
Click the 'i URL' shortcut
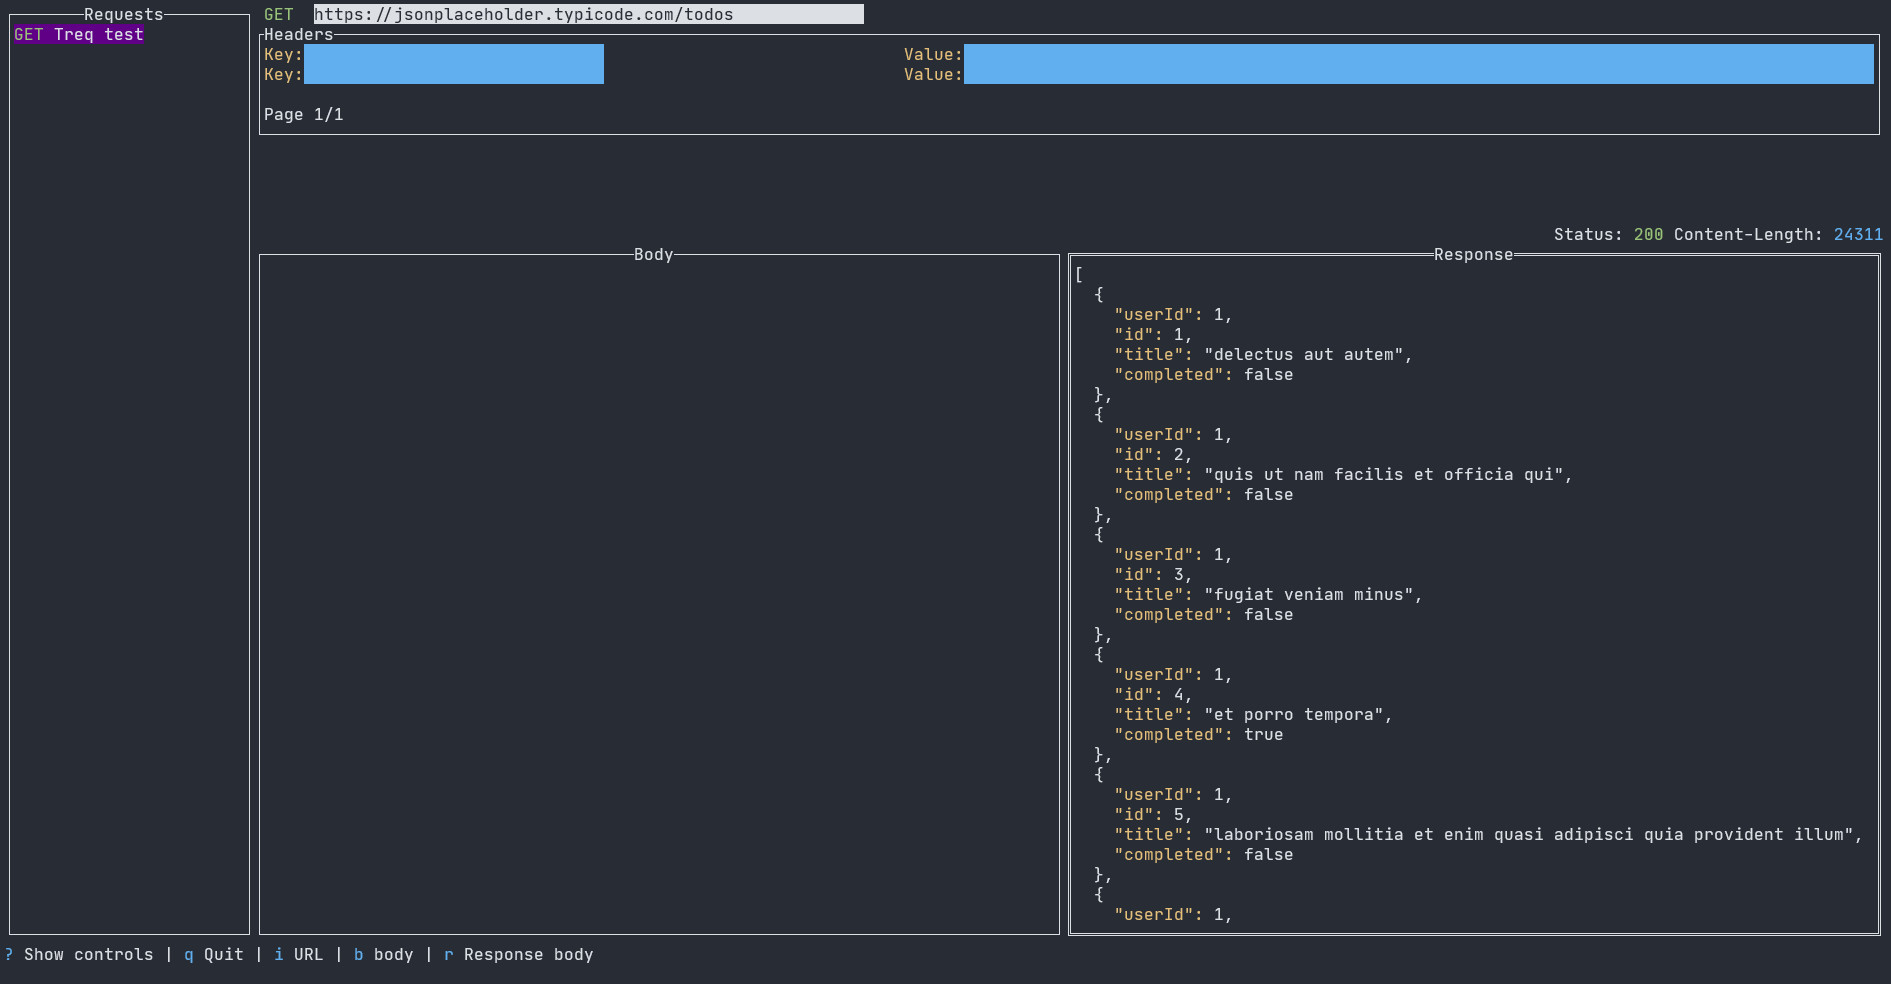click(298, 955)
